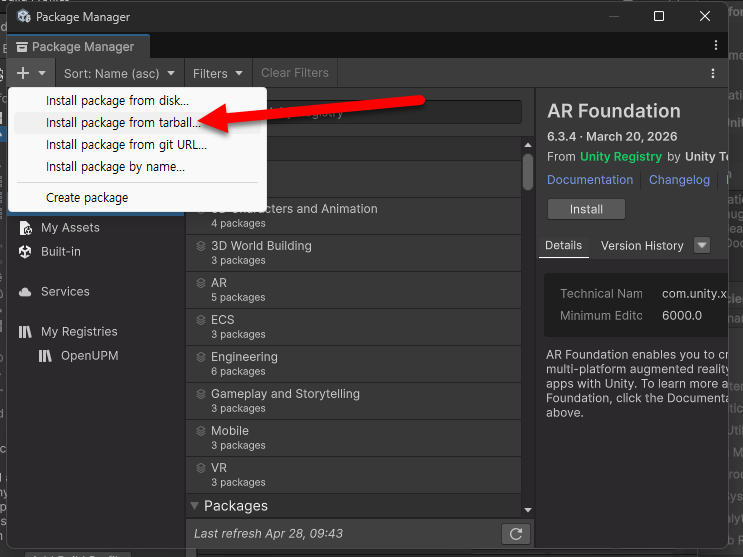
Task: Select My Assets in the sidebar
Action: coord(70,228)
